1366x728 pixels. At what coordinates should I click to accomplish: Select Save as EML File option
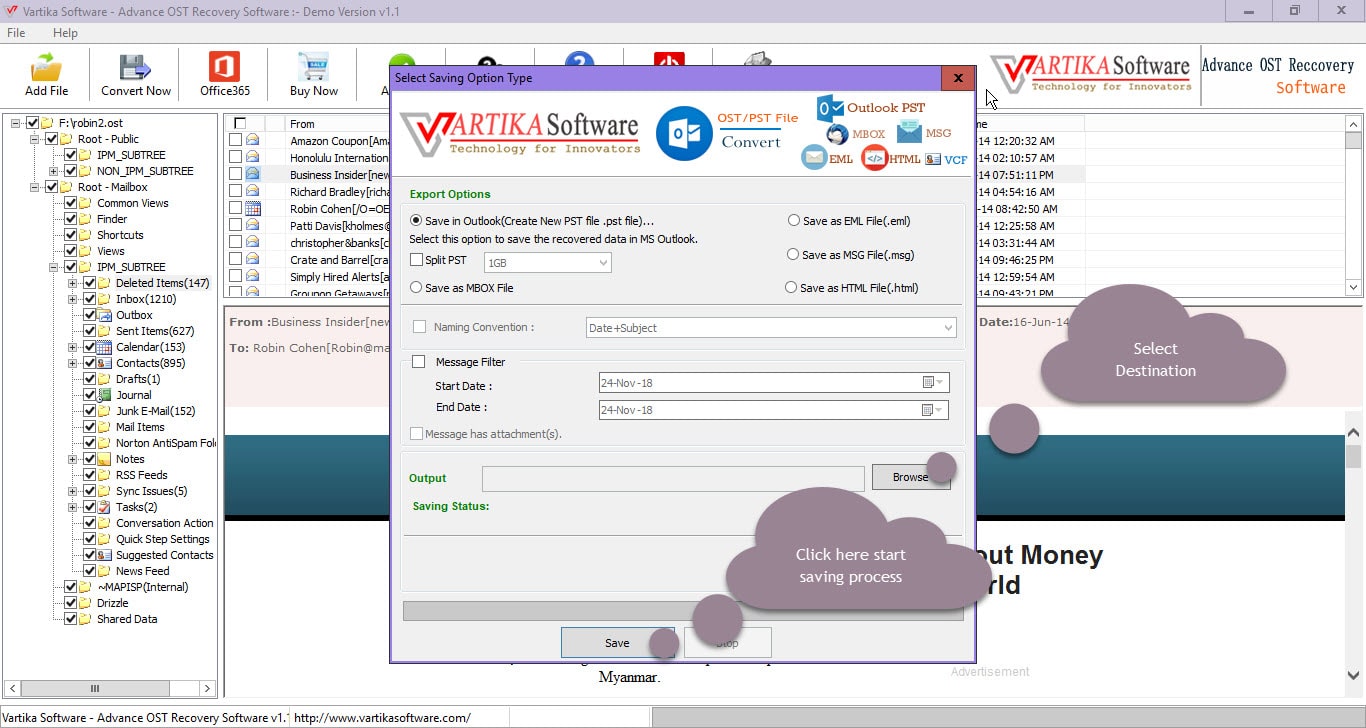(x=794, y=221)
